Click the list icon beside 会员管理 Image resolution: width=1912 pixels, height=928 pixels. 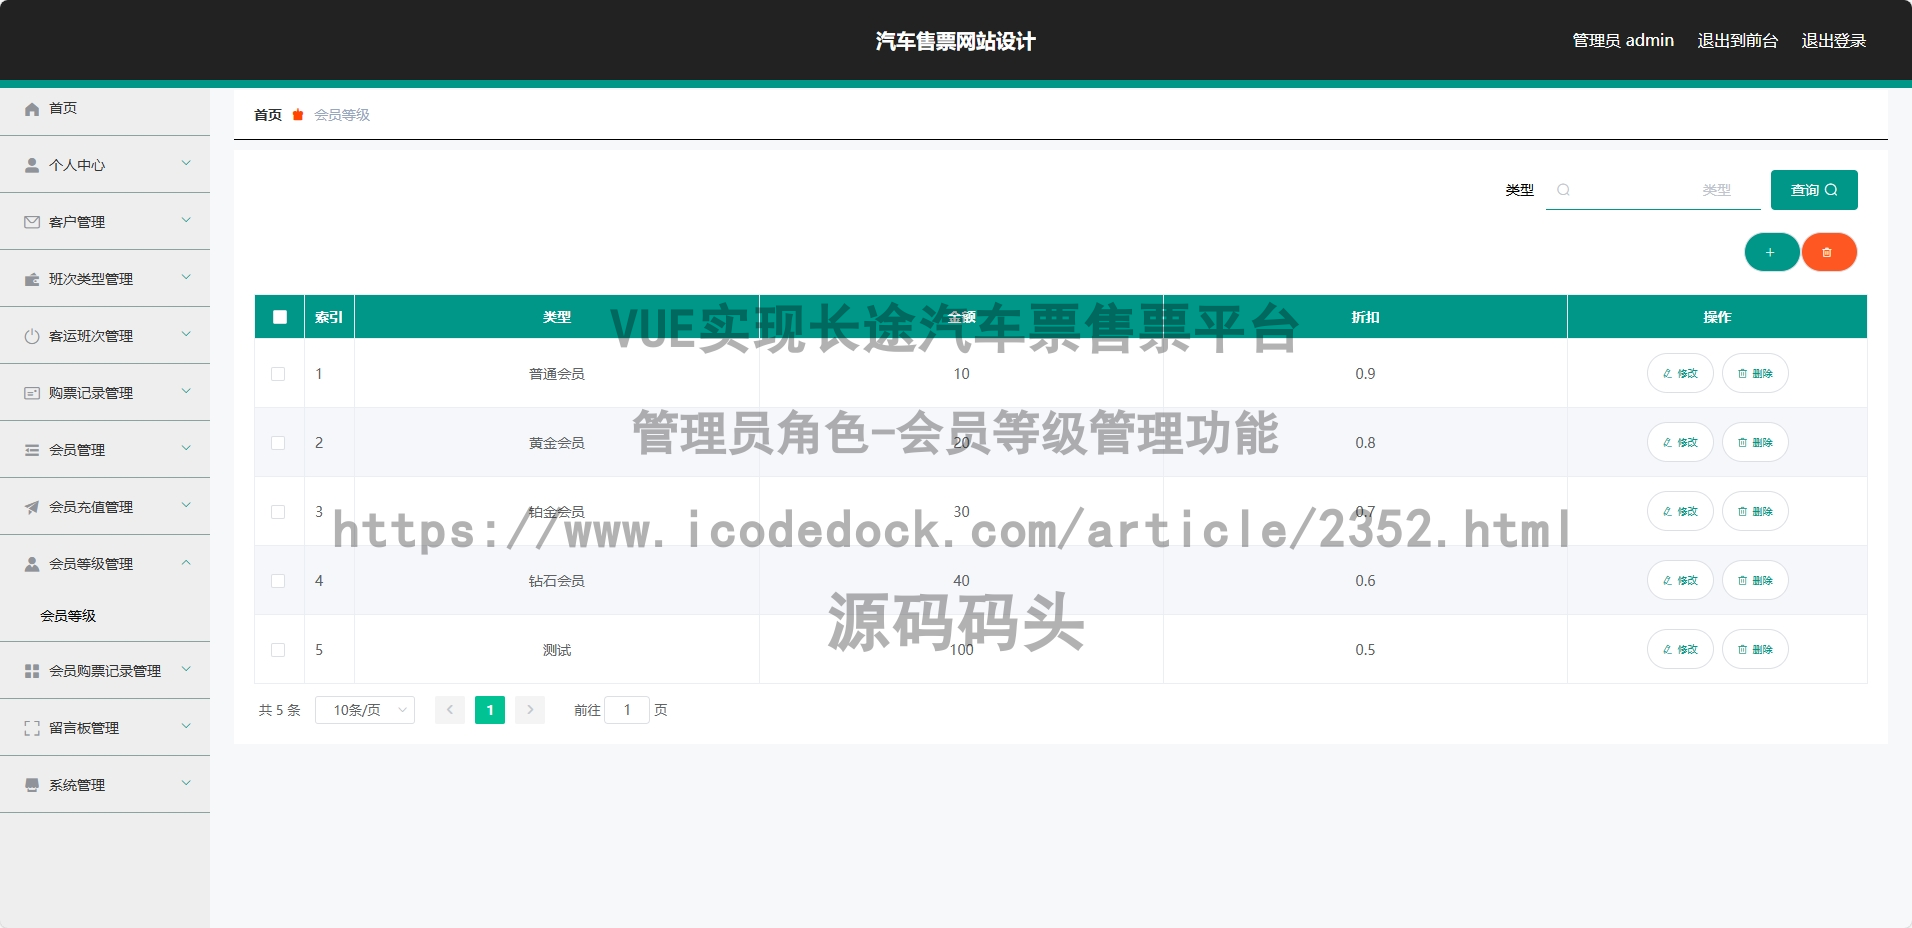(x=32, y=450)
